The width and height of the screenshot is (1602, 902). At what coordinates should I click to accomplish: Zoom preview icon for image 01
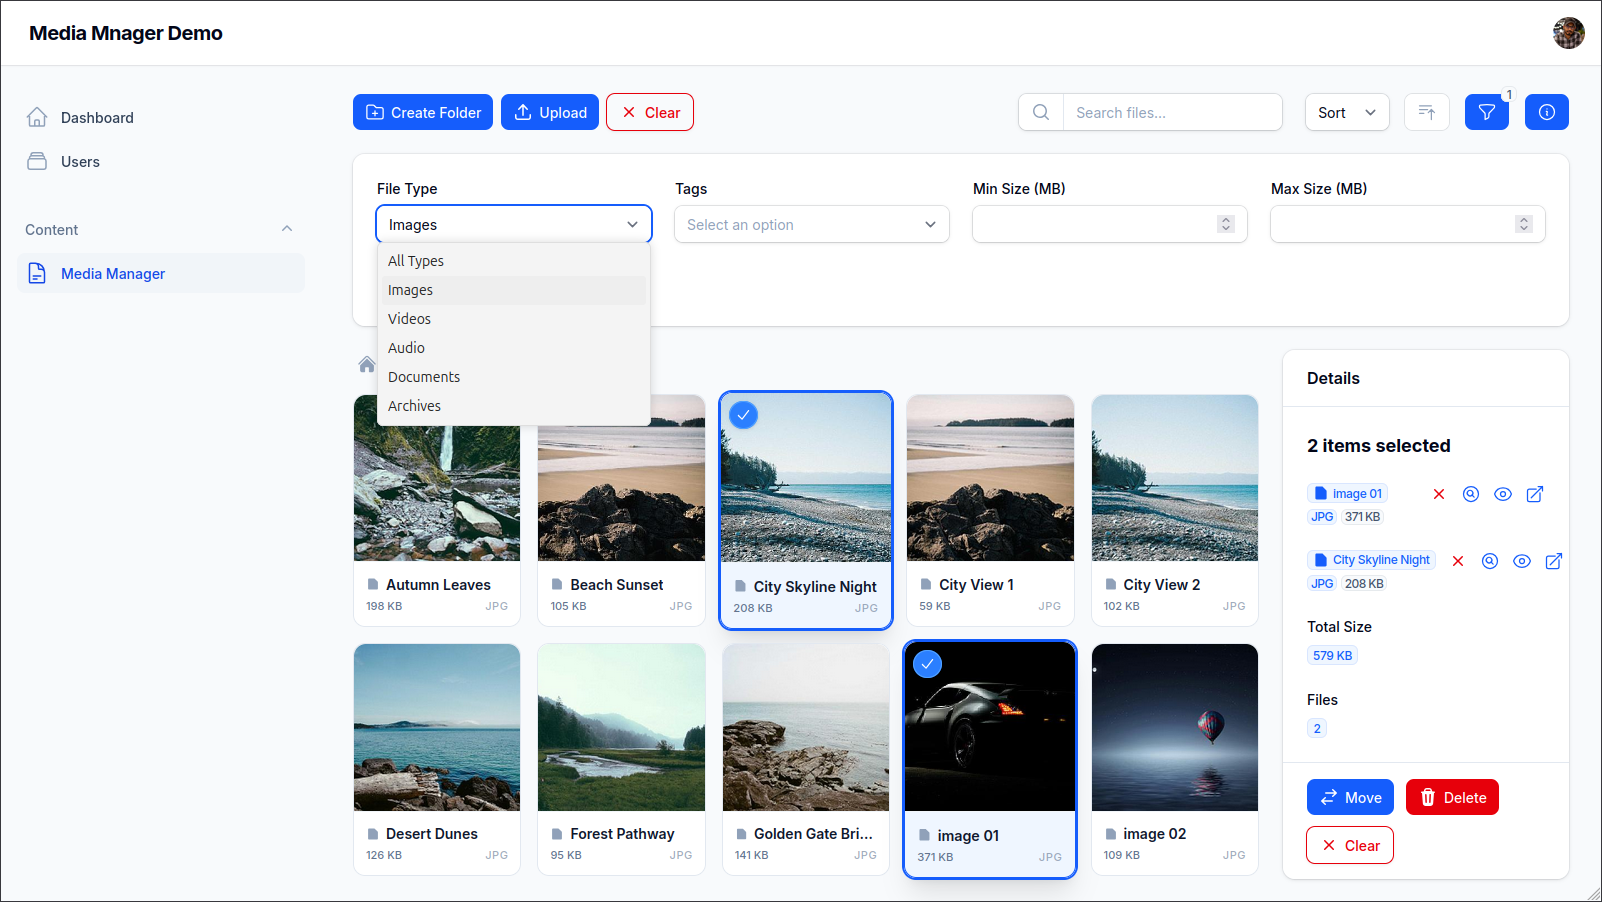click(1470, 494)
